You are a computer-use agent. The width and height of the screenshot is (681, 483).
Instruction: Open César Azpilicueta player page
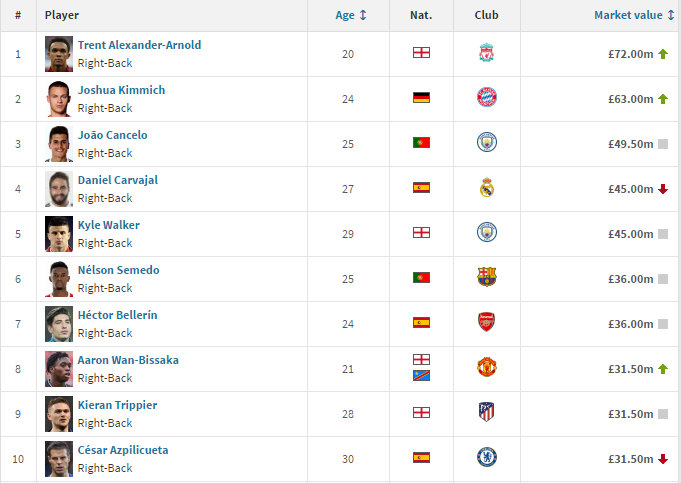click(123, 450)
